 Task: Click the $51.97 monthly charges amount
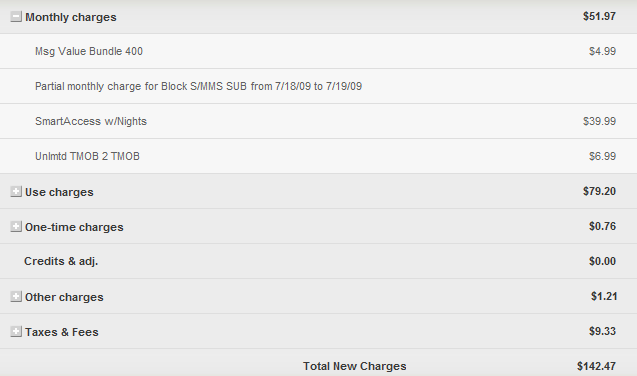[x=599, y=16]
